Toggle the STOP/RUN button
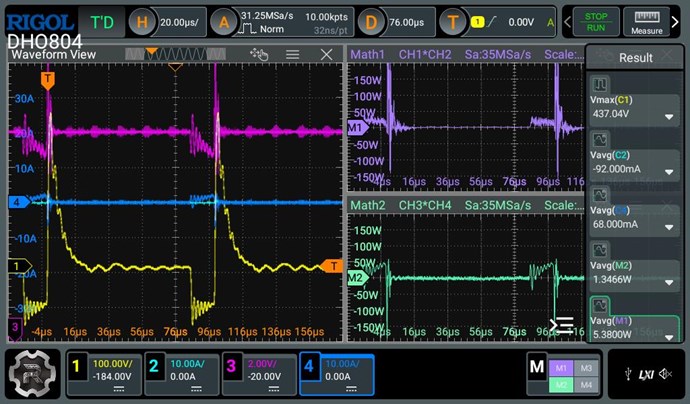This screenshot has height=404, width=690. click(x=596, y=22)
